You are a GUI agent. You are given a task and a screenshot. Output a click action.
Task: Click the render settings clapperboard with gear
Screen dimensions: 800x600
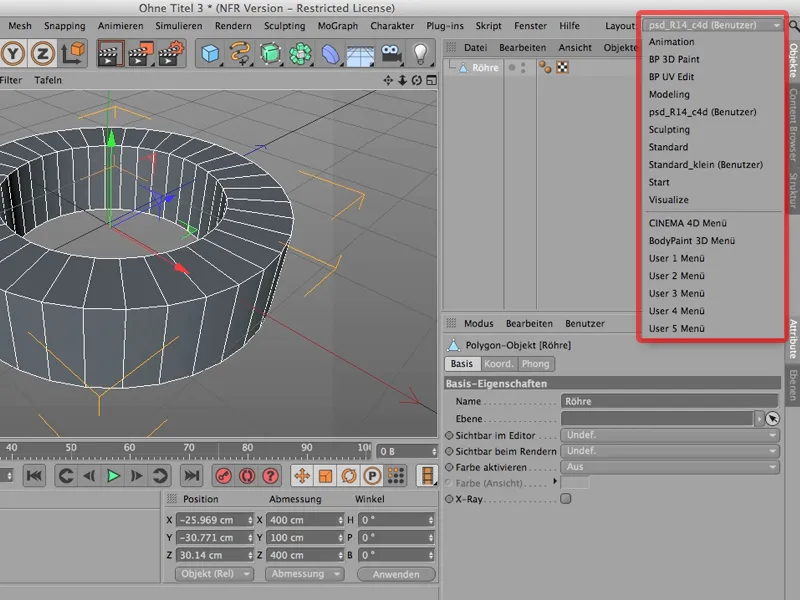[x=172, y=53]
